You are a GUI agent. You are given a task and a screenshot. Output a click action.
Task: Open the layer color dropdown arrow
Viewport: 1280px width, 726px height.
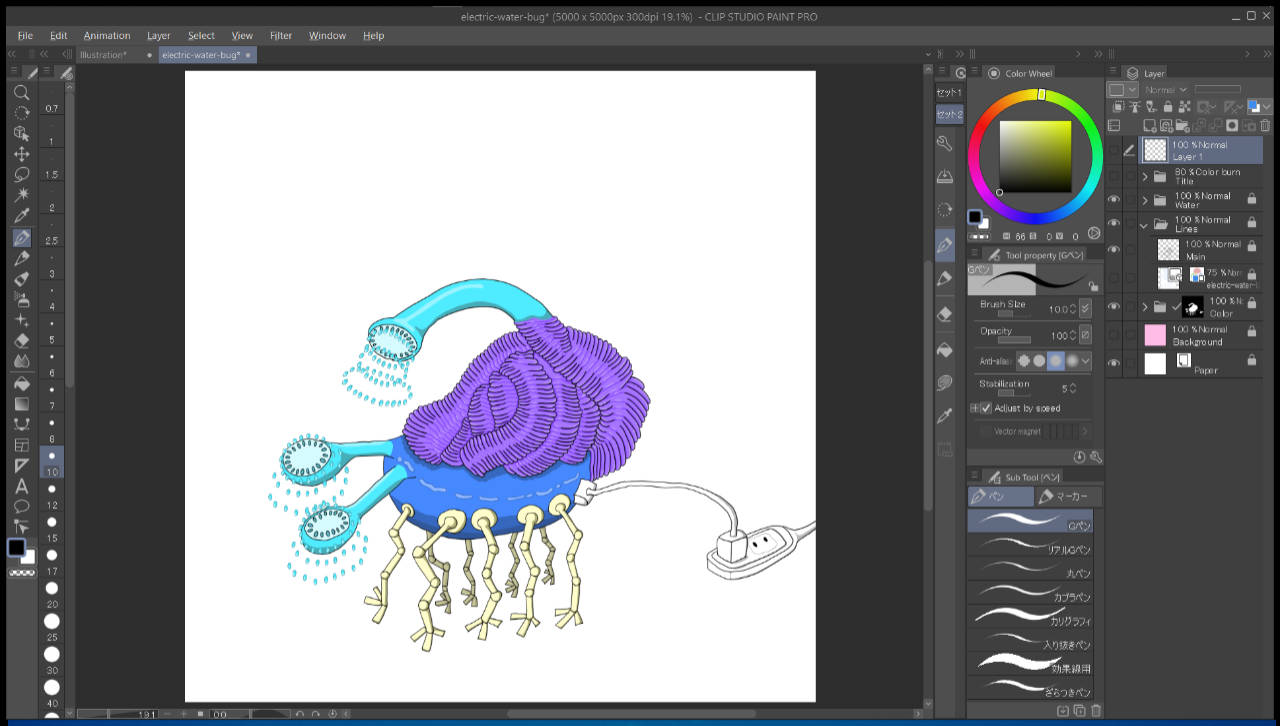click(1267, 106)
